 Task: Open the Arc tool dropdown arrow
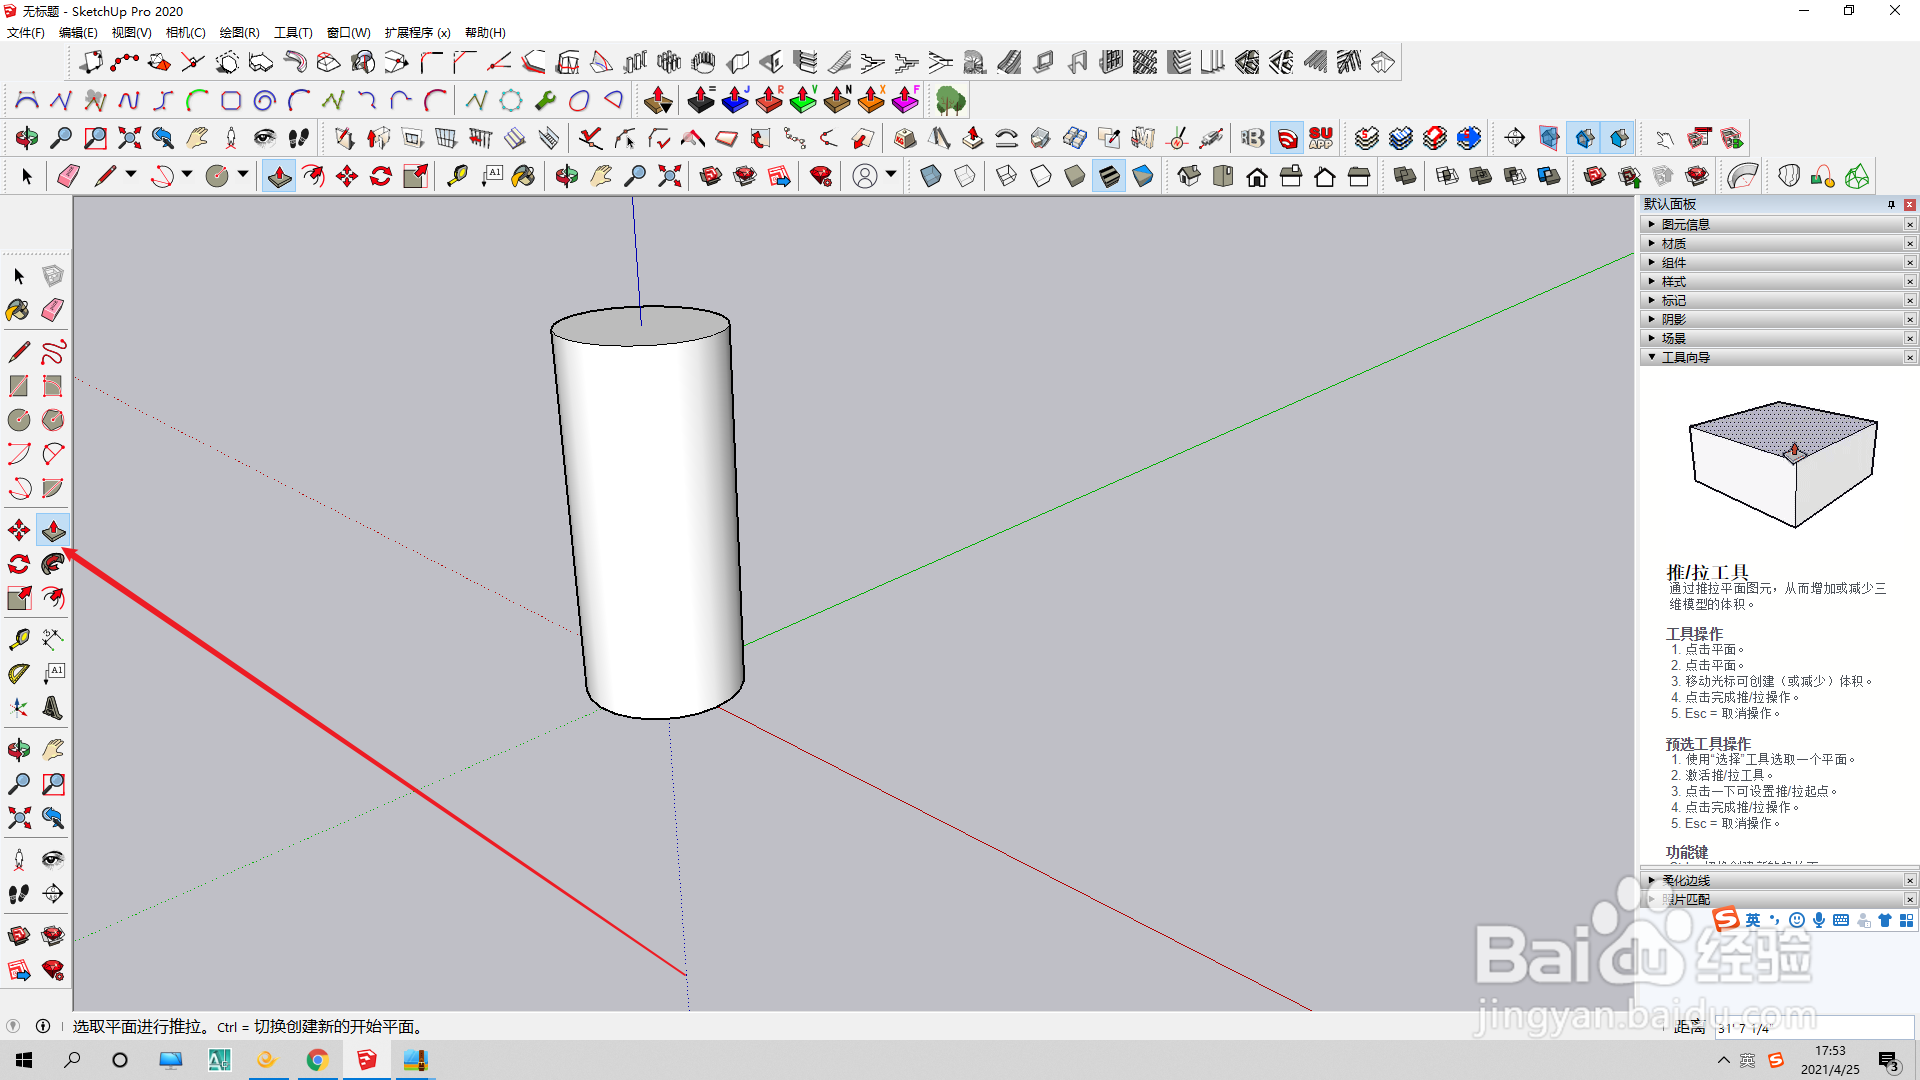pyautogui.click(x=187, y=175)
